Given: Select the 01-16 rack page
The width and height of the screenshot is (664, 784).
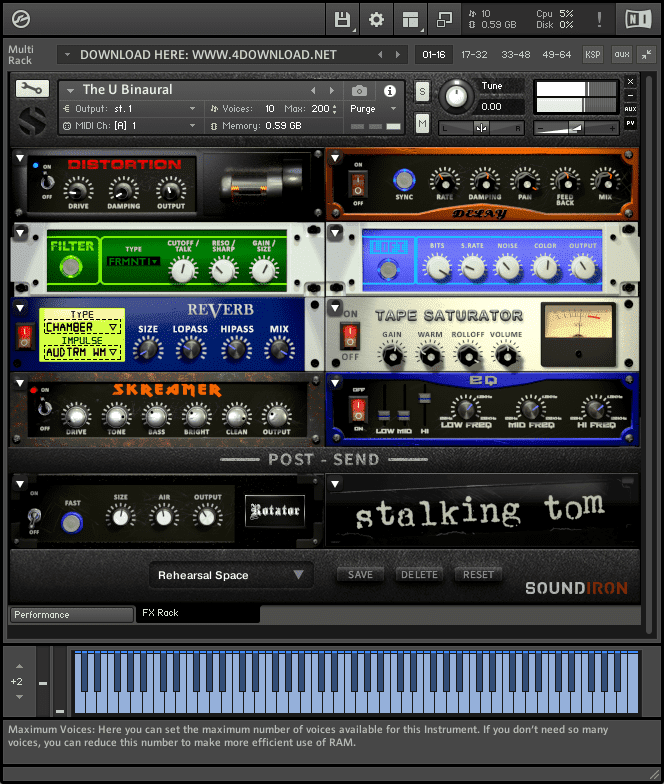Looking at the screenshot, I should [434, 54].
